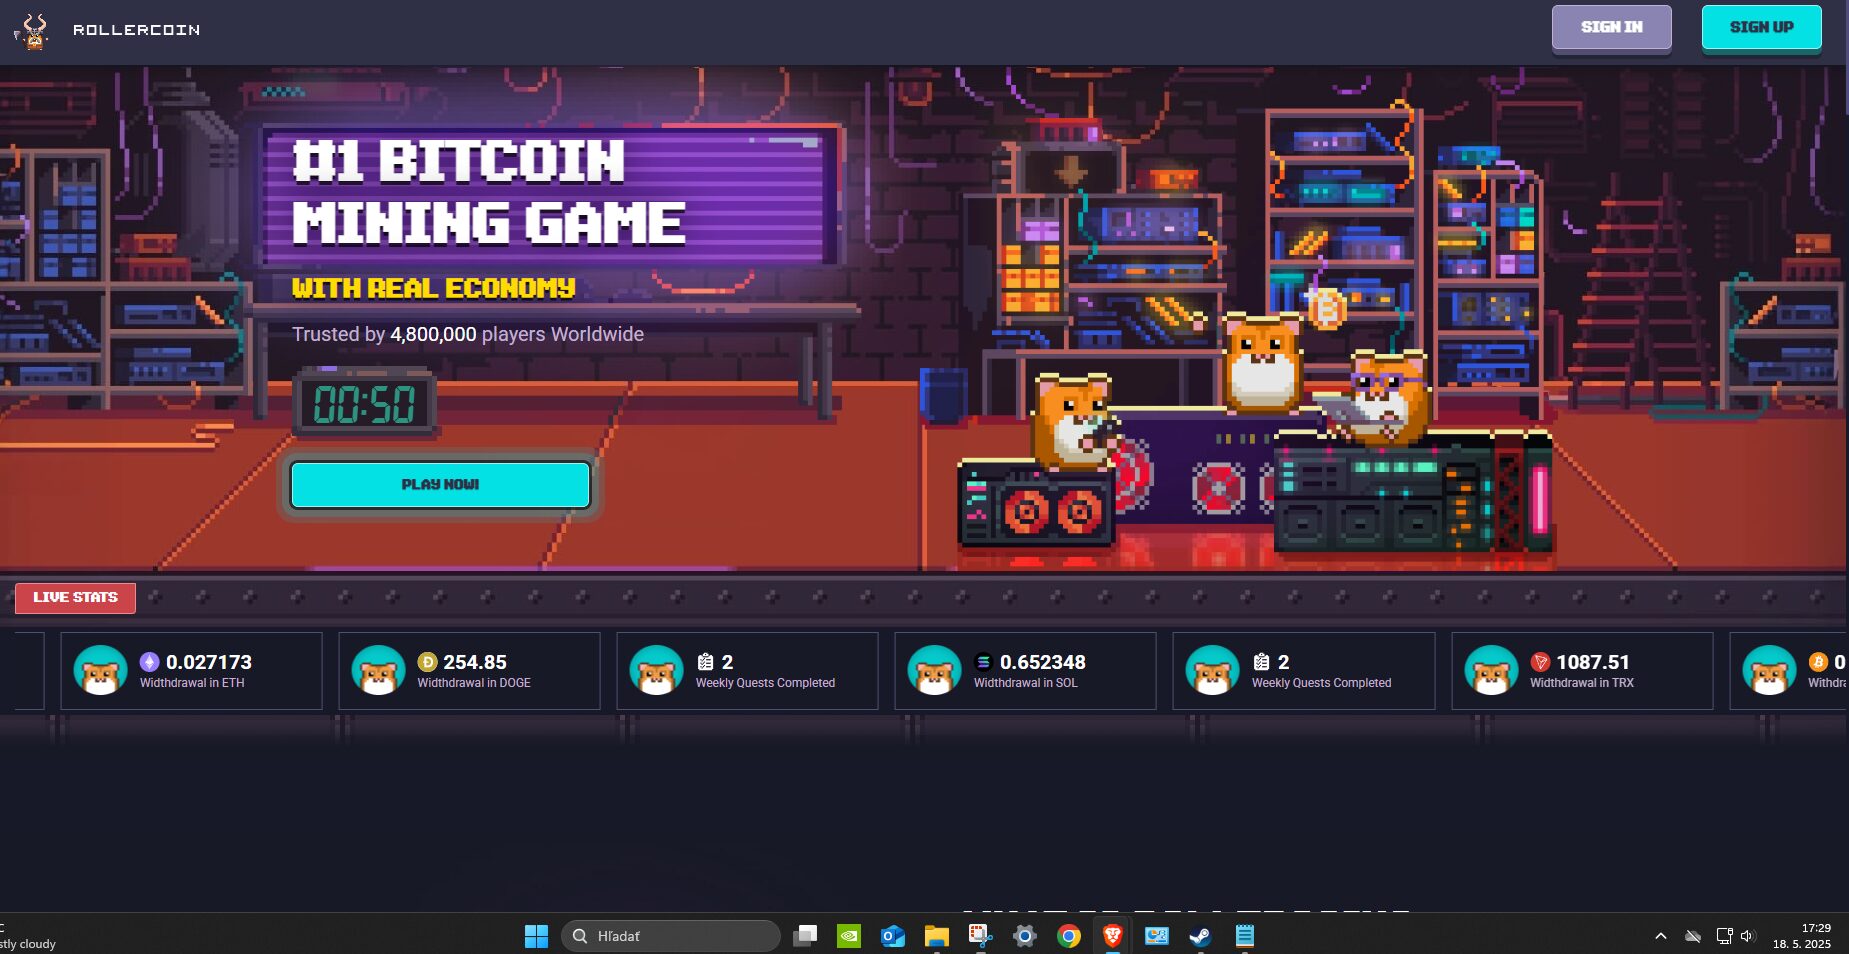Click the 'Widthdrawal in ETH' text
Viewport: 1849px width, 954px height.
[x=192, y=683]
